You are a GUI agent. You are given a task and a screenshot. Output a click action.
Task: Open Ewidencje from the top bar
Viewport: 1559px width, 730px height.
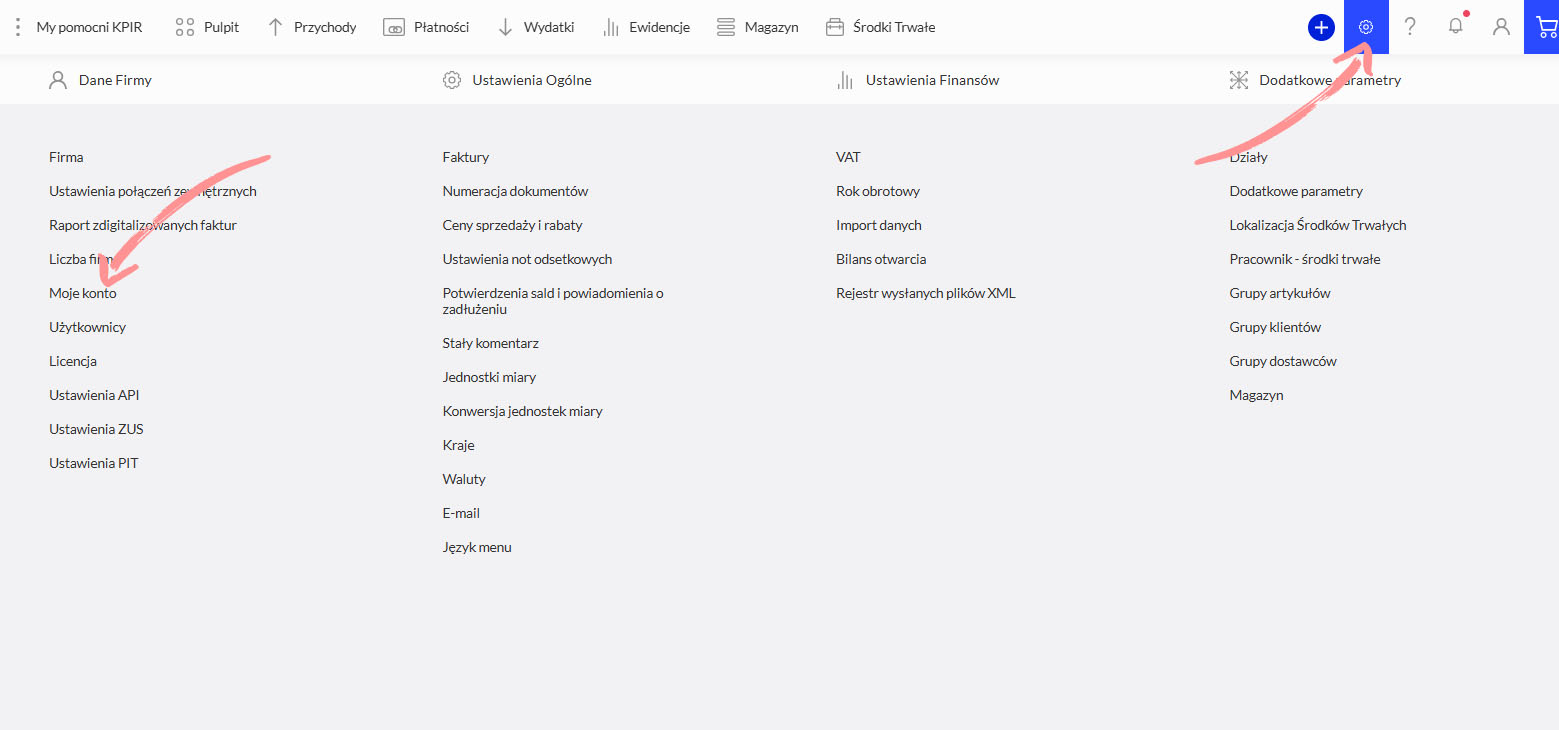646,27
